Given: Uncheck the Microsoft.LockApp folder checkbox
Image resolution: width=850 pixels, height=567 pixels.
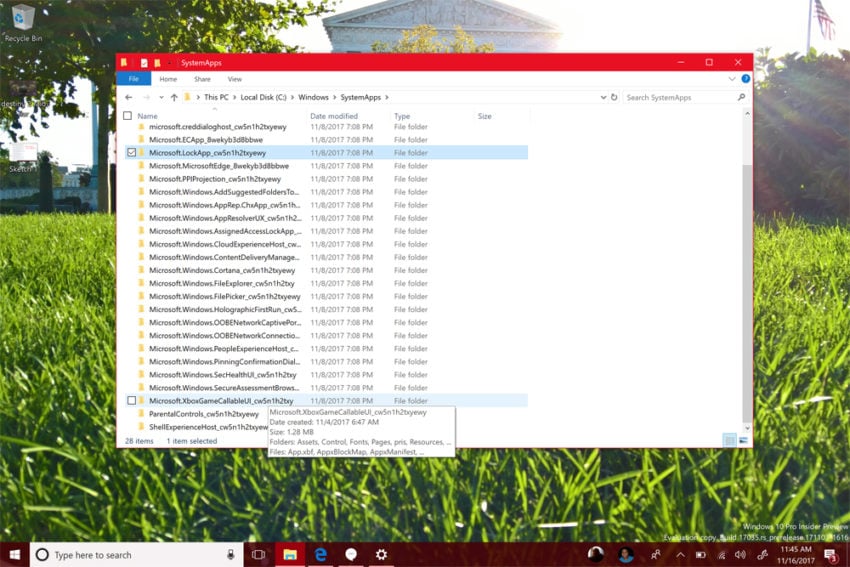Looking at the screenshot, I should coord(131,153).
